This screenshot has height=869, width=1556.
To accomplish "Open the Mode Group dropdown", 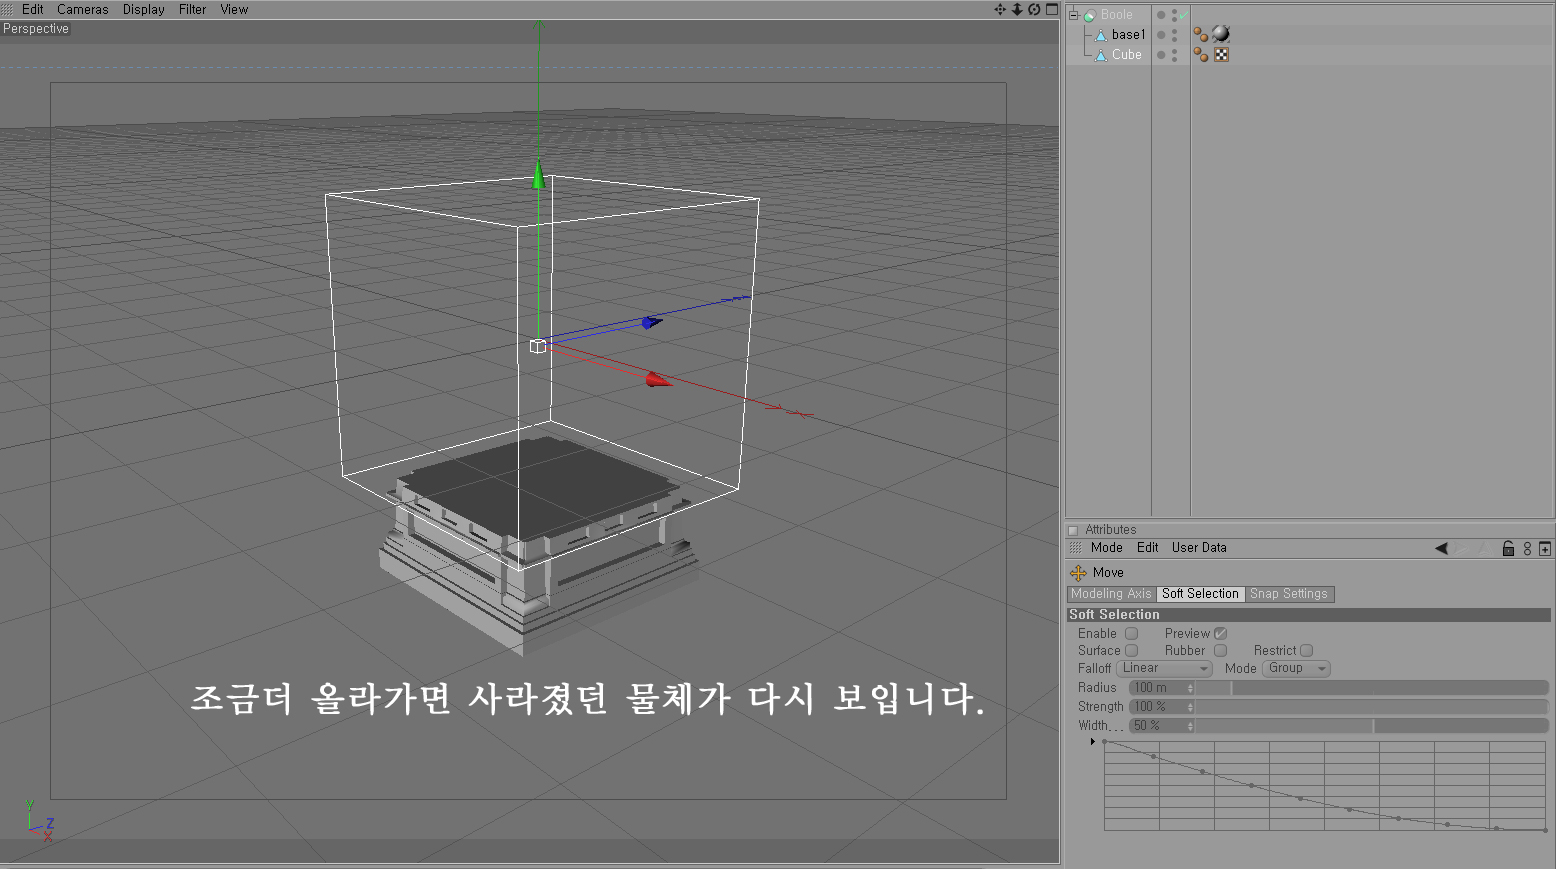I will point(1297,668).
